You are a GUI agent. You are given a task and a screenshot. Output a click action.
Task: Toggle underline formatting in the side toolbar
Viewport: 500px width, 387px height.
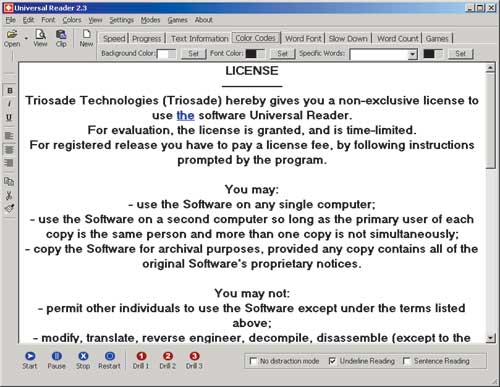pos(10,117)
